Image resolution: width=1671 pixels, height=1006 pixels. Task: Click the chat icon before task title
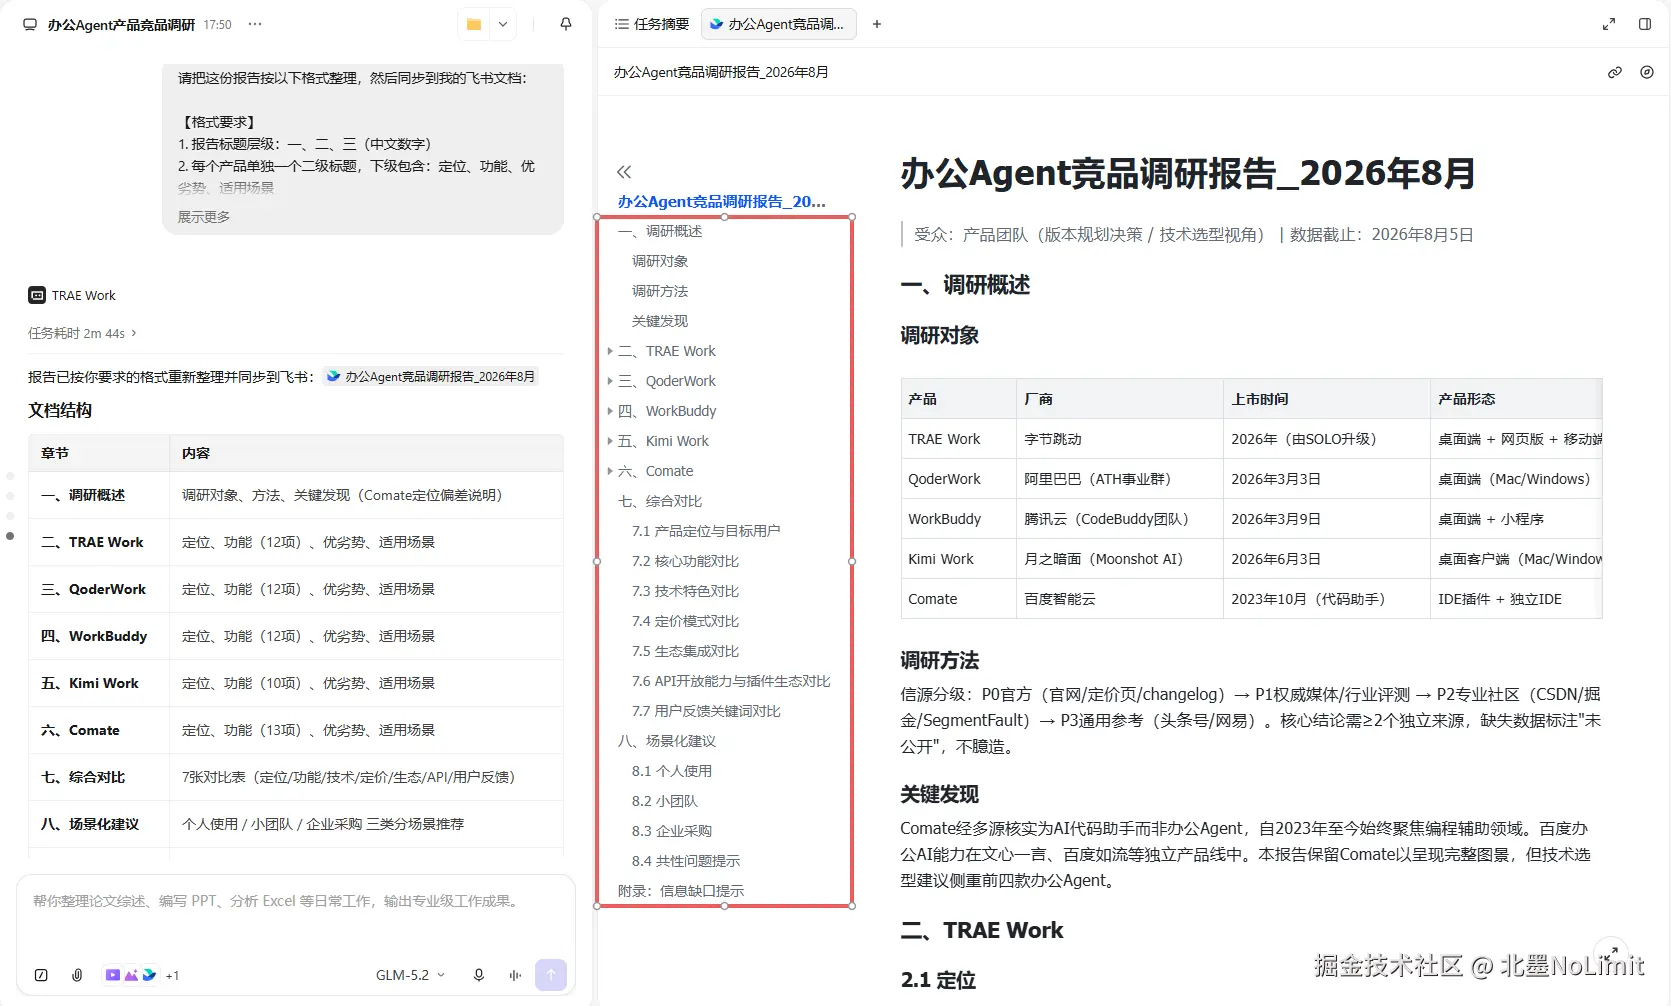[30, 24]
